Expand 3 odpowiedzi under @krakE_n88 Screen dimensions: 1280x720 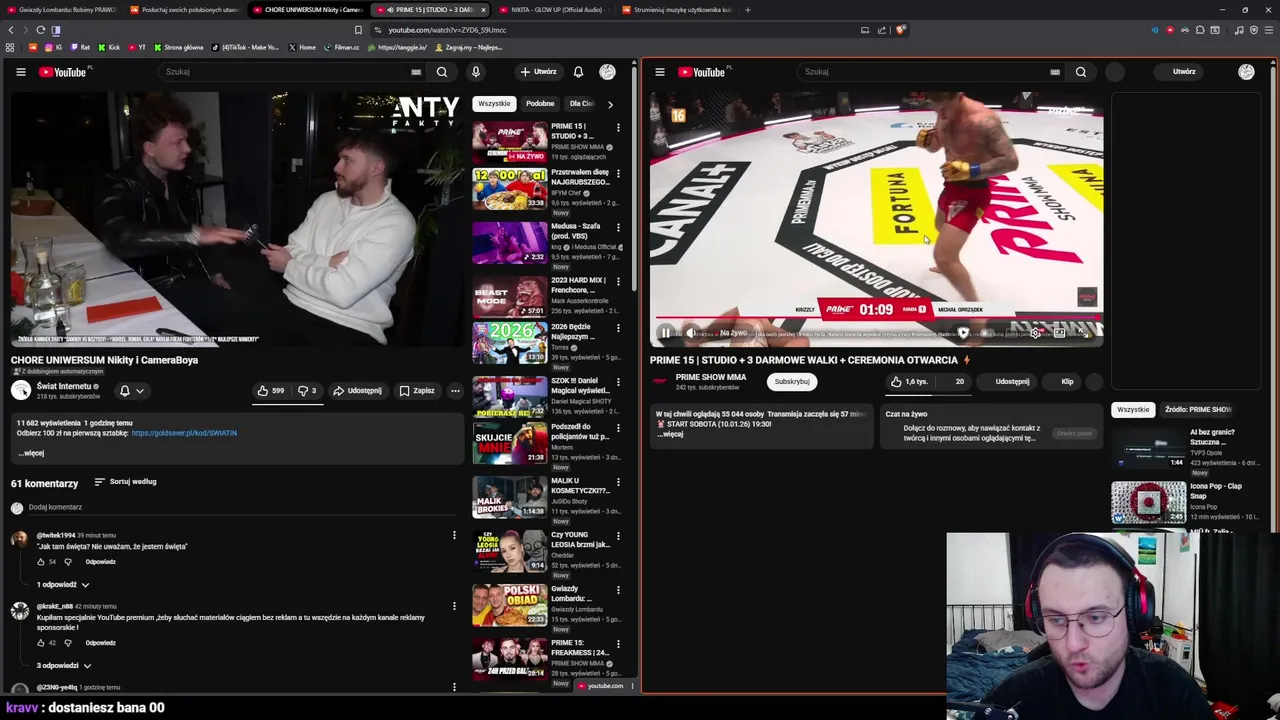pos(64,666)
